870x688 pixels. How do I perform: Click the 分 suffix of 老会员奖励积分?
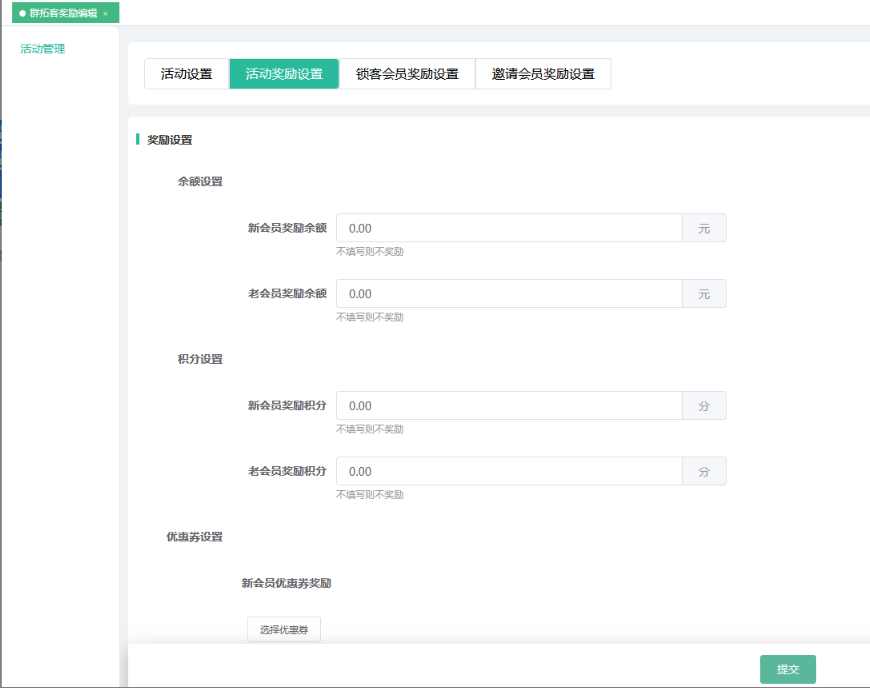tap(704, 472)
